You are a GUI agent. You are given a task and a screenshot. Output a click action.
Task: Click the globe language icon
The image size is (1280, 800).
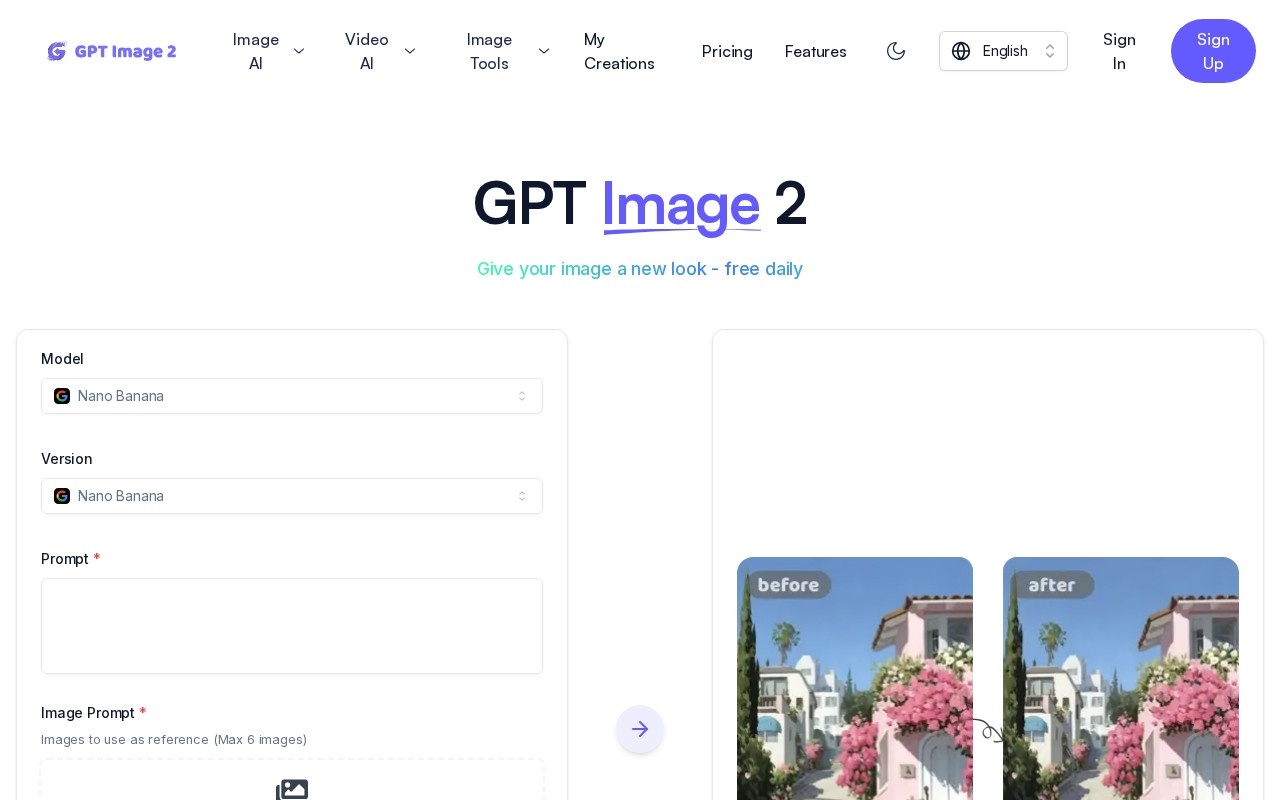pos(961,51)
